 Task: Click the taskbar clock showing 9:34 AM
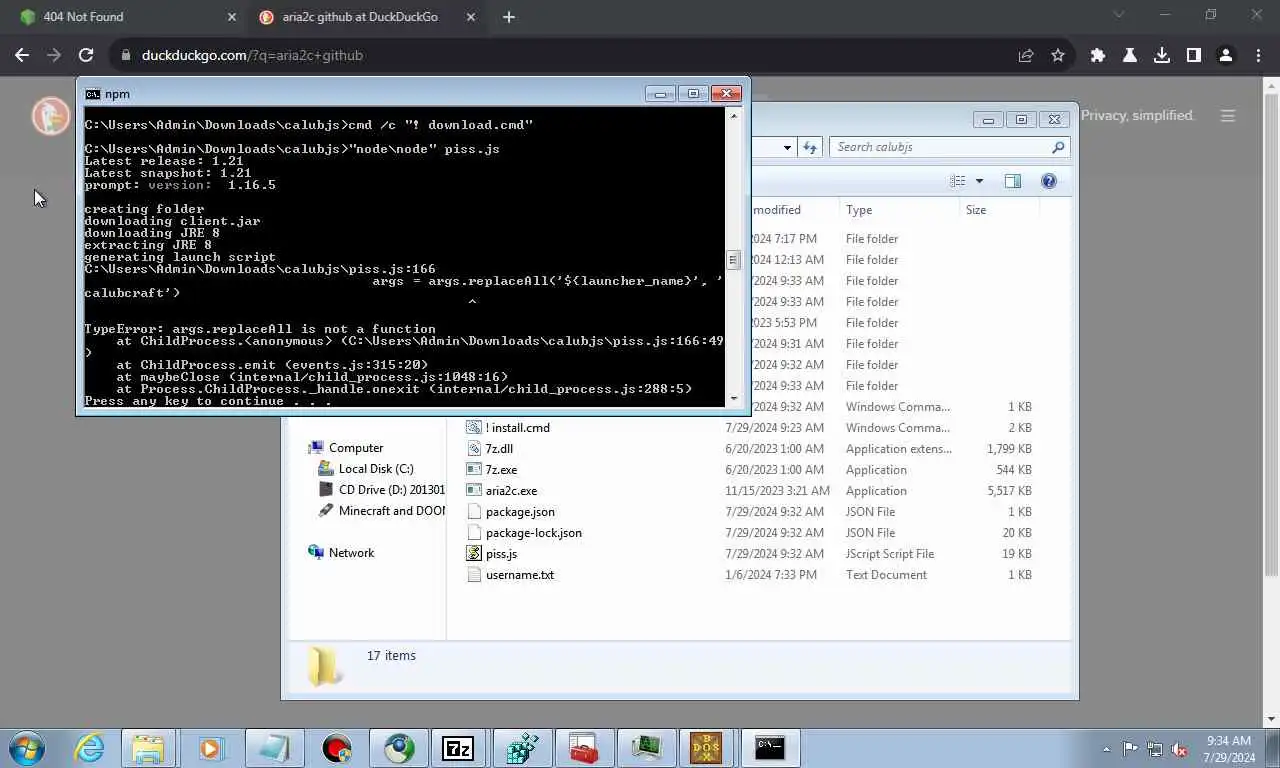coord(1229,749)
